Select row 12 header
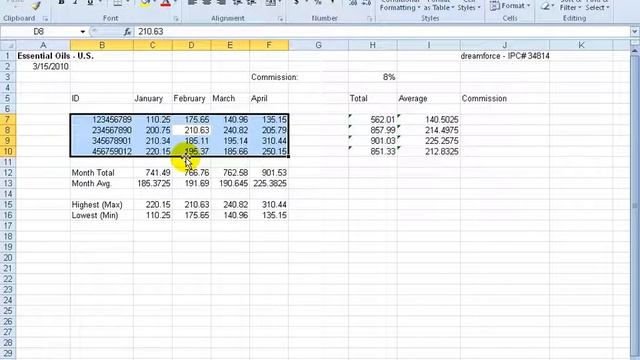The height and width of the screenshot is (360, 640). tap(8, 173)
